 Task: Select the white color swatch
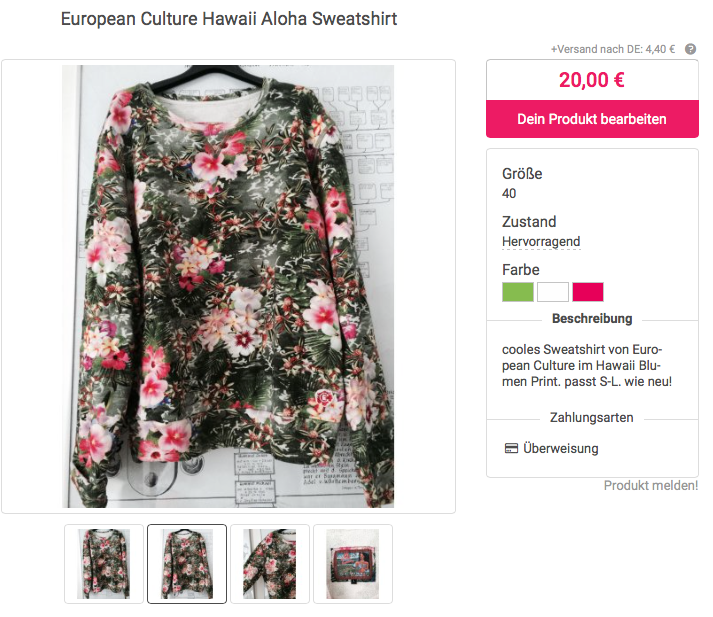pos(552,292)
